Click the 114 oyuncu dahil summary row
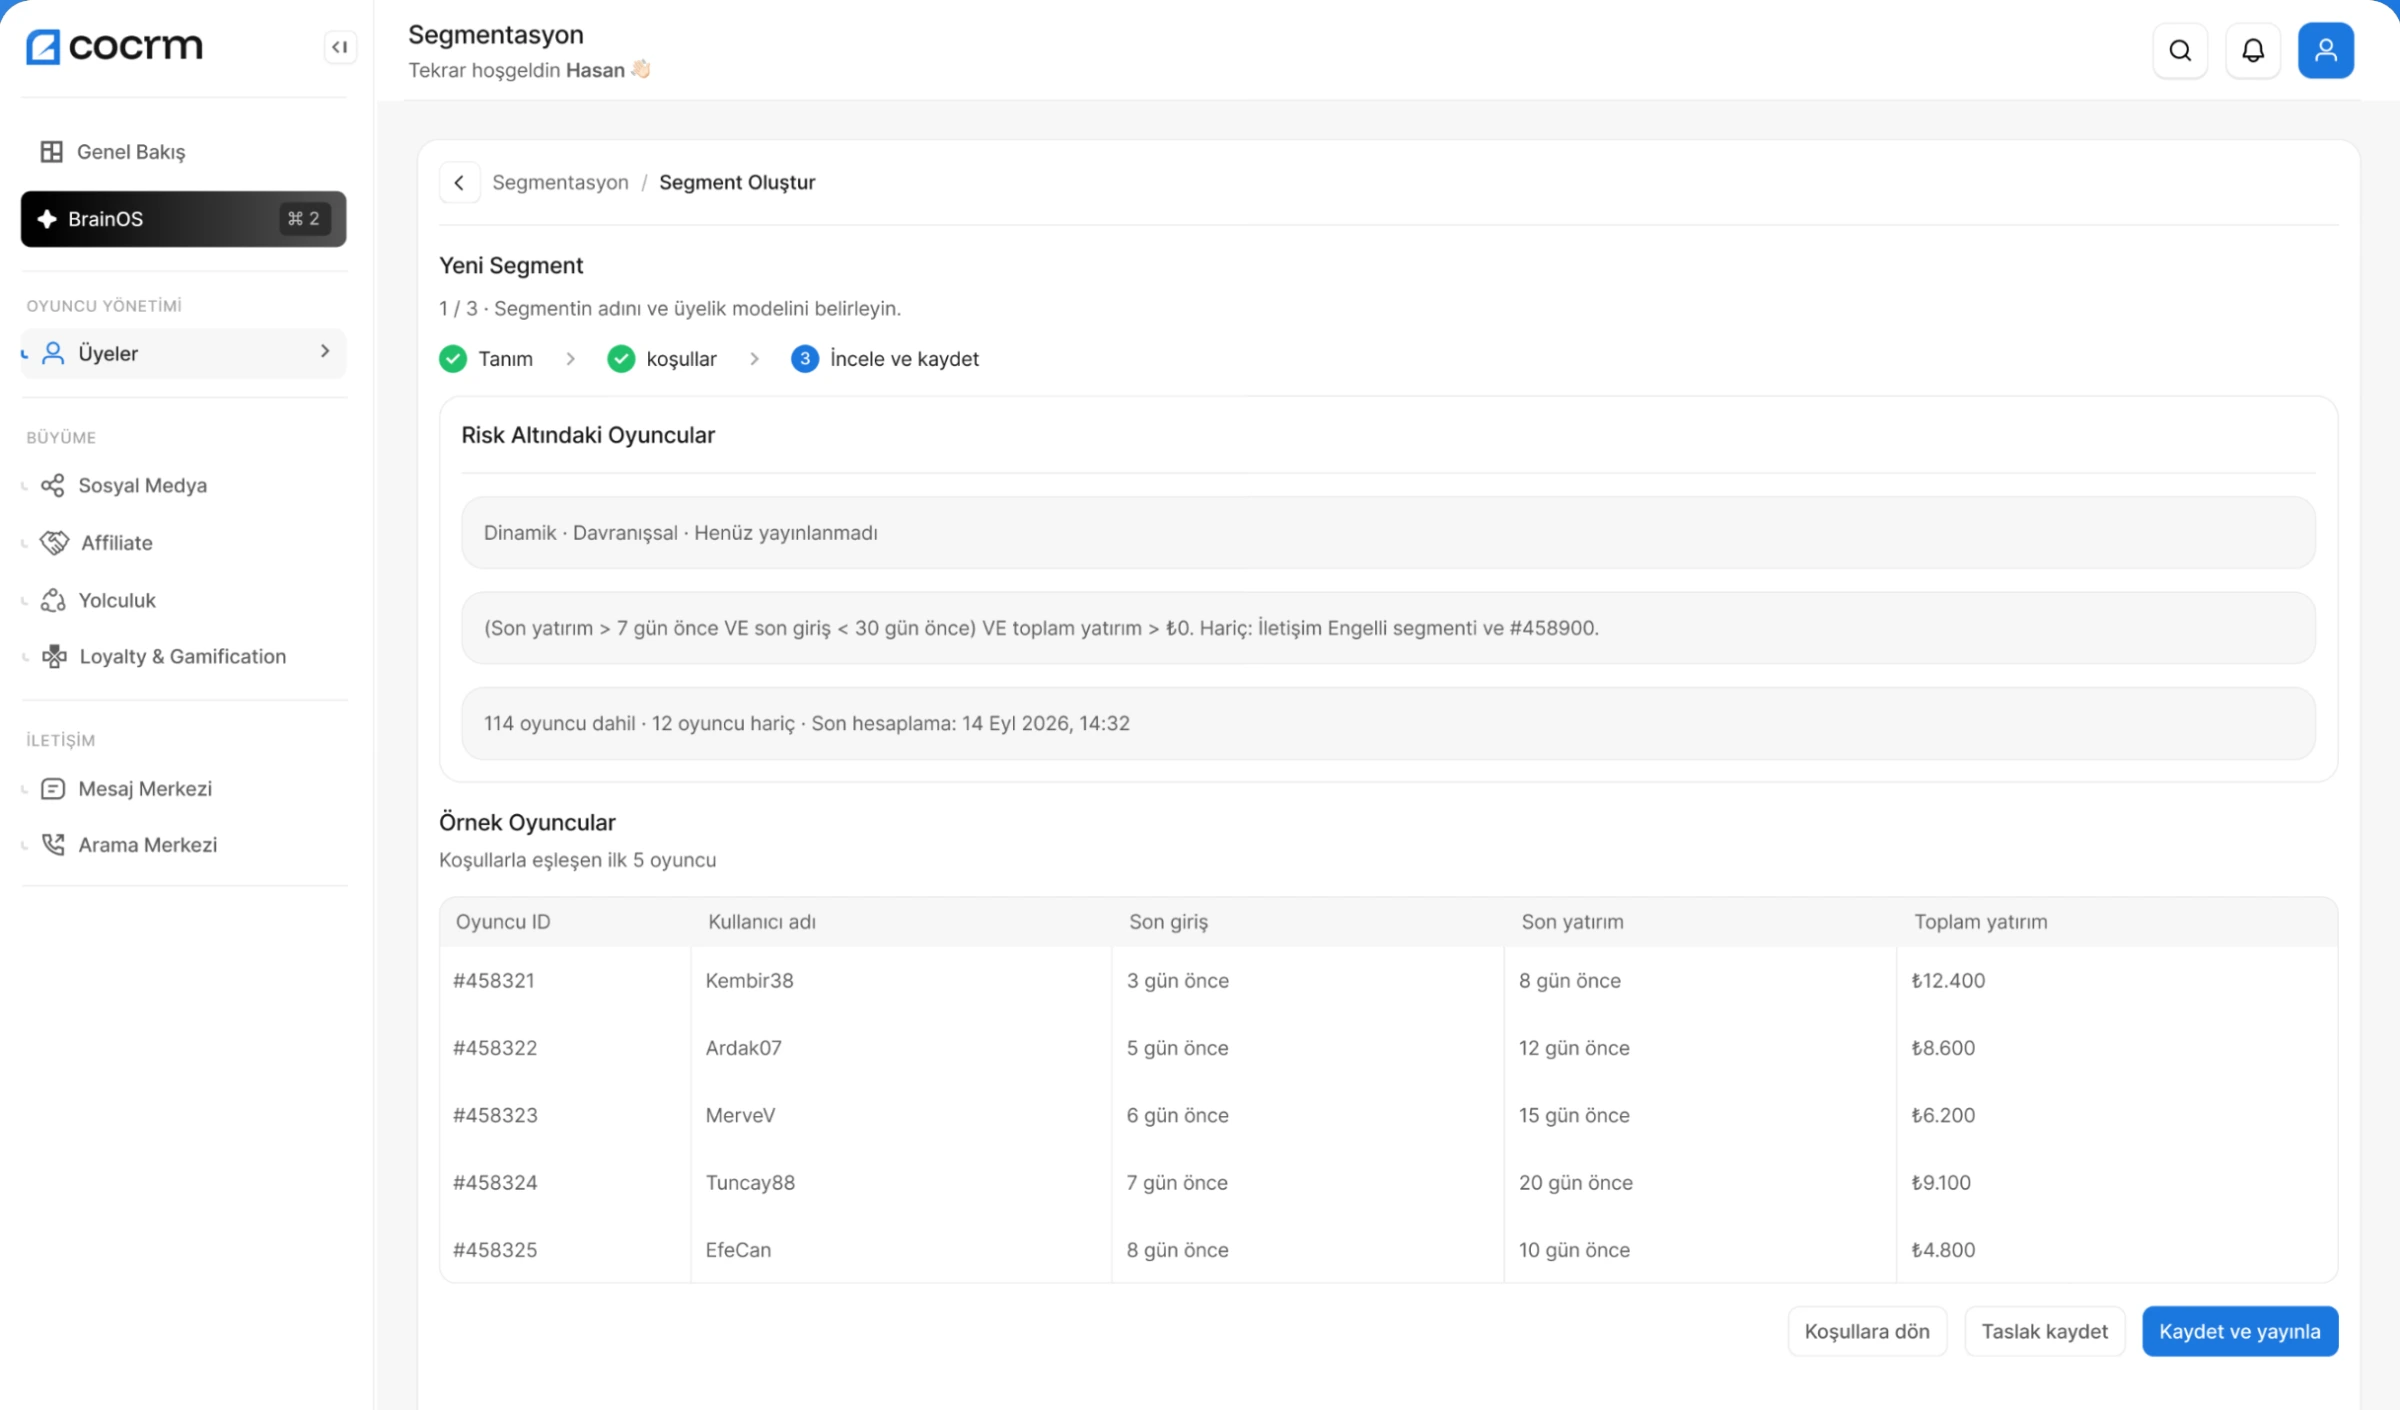The height and width of the screenshot is (1410, 2400). (1388, 723)
